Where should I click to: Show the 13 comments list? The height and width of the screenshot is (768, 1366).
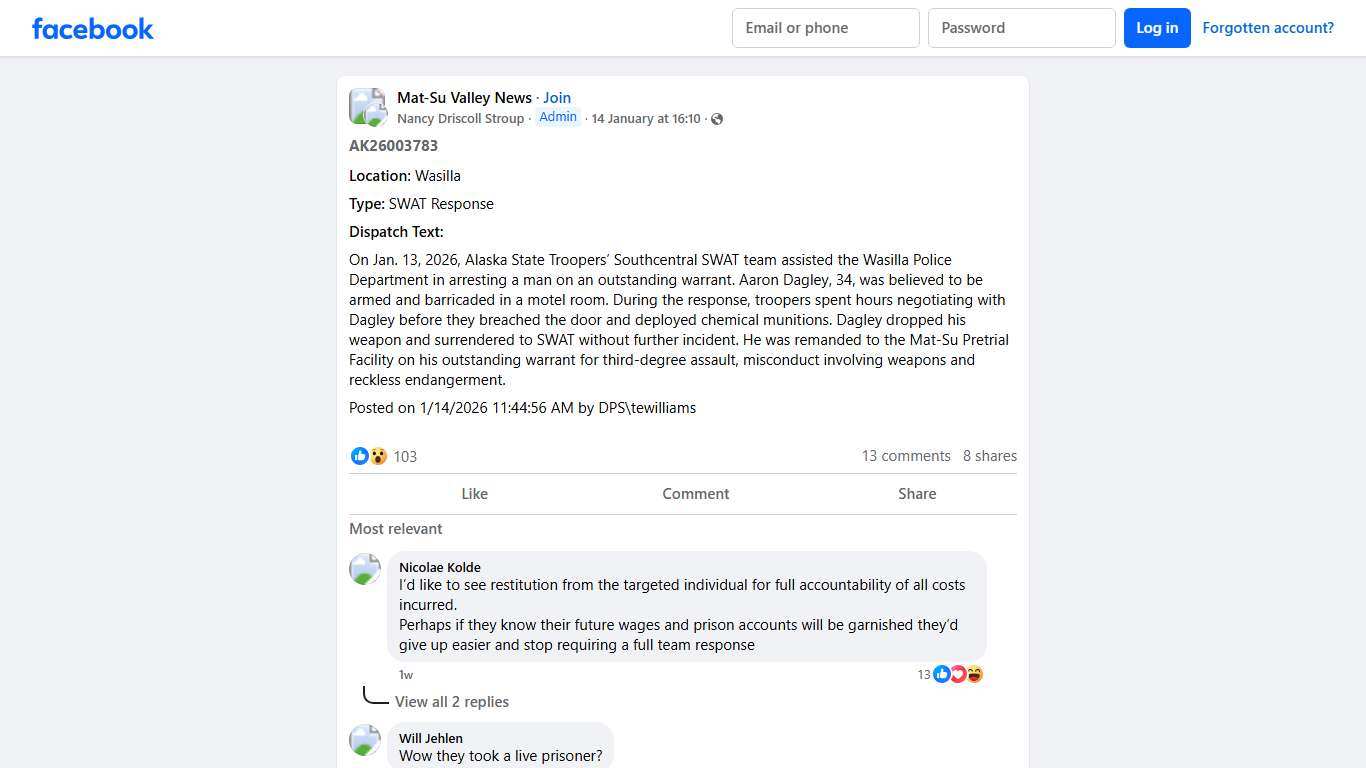click(x=906, y=456)
